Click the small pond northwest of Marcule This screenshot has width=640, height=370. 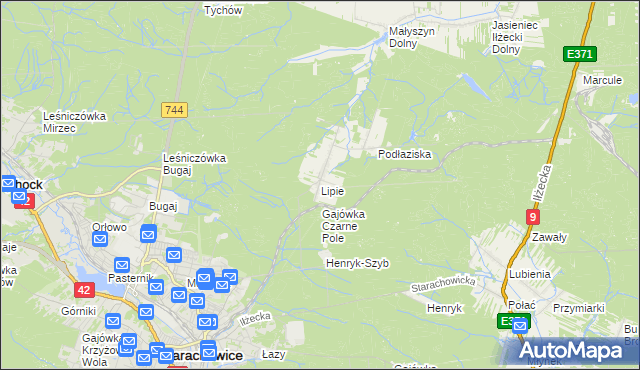click(x=475, y=86)
